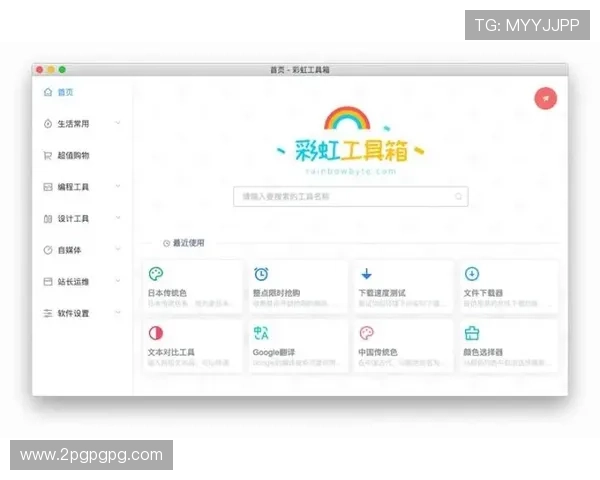This screenshot has height=480, width=600.
Task: Click the 站长运维 sidebar icon
Action: coord(48,282)
